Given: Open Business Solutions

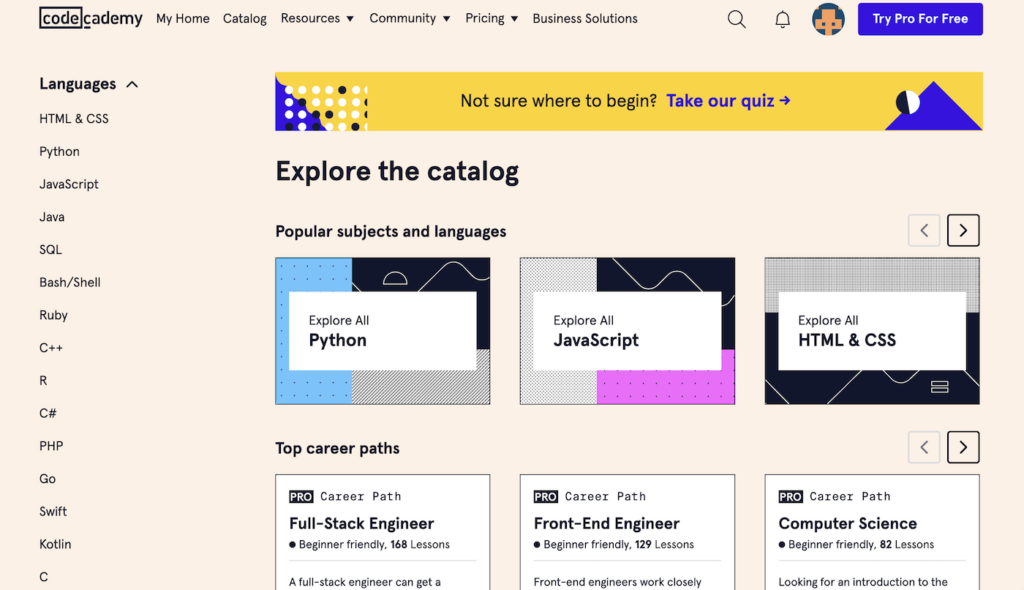Looking at the screenshot, I should click(585, 18).
